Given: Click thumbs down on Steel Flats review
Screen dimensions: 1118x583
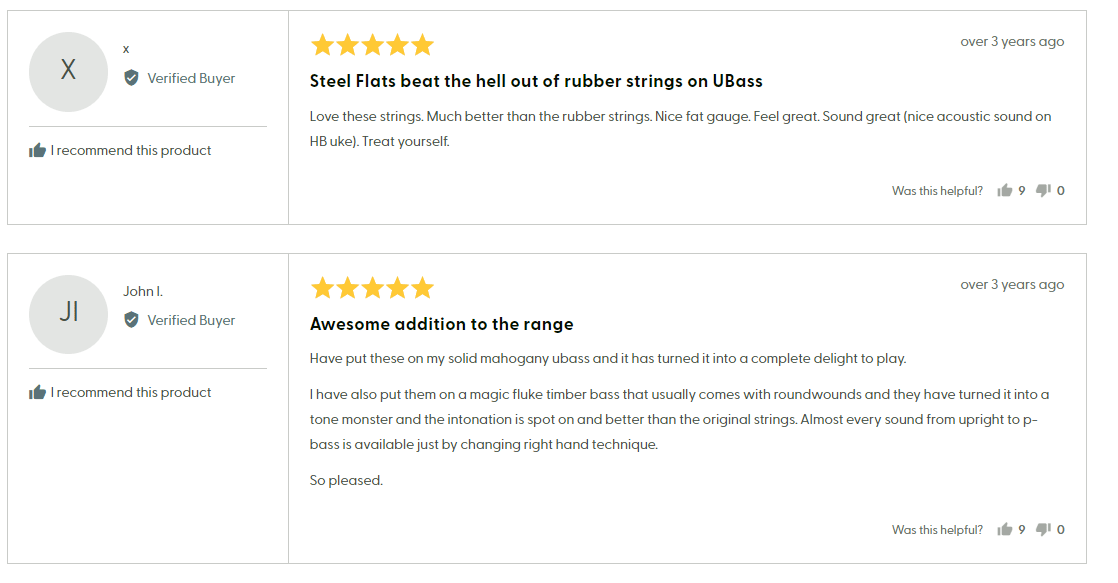Looking at the screenshot, I should (1043, 190).
